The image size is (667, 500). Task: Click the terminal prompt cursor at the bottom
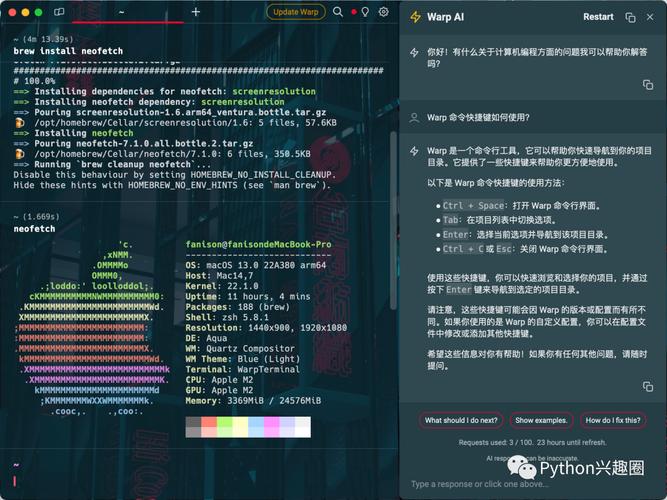coord(15,481)
